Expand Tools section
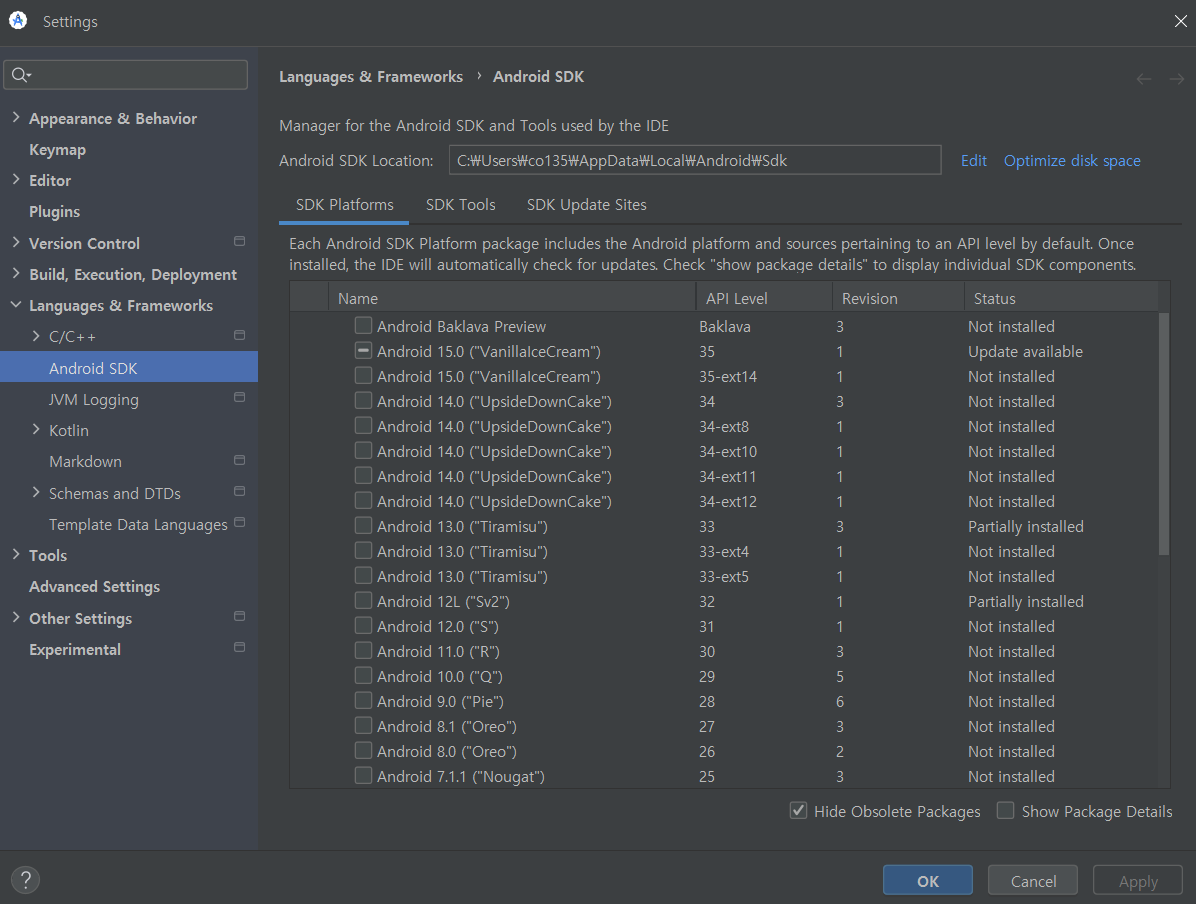Screen dimensions: 1196x904 (x=16, y=555)
